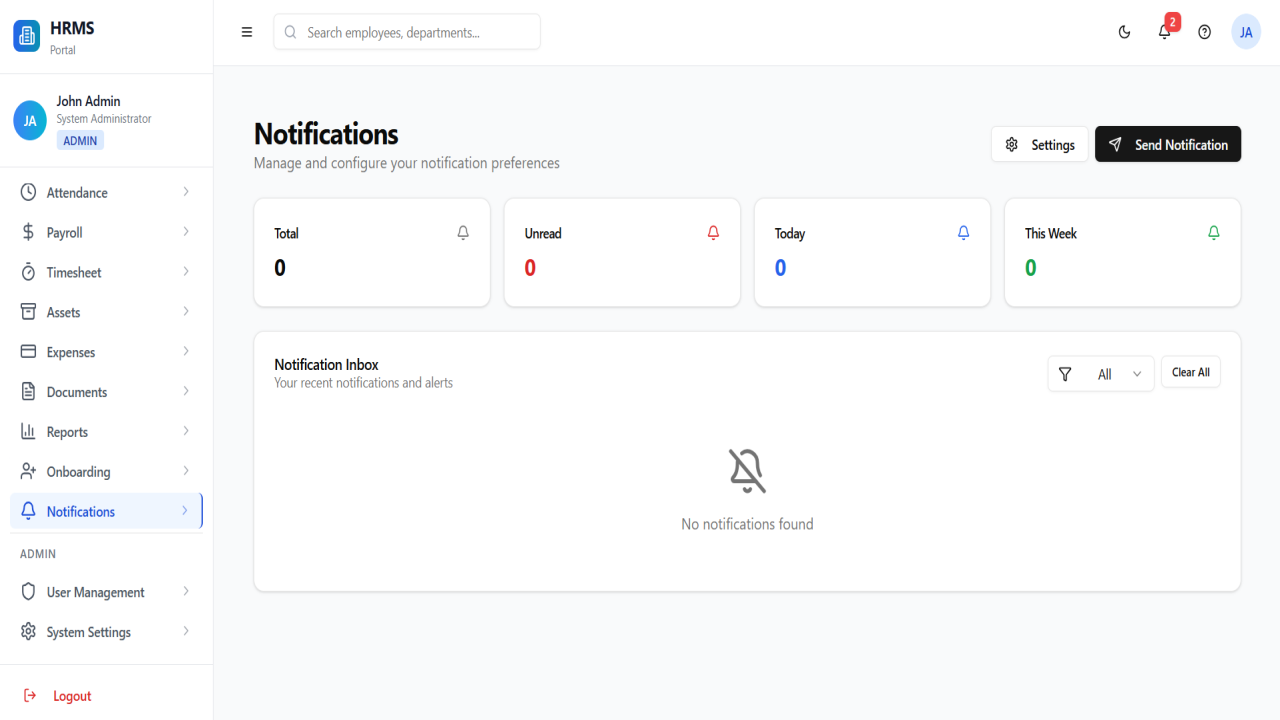Image resolution: width=1280 pixels, height=720 pixels.
Task: Expand the Payroll sidebar section
Action: tap(106, 232)
